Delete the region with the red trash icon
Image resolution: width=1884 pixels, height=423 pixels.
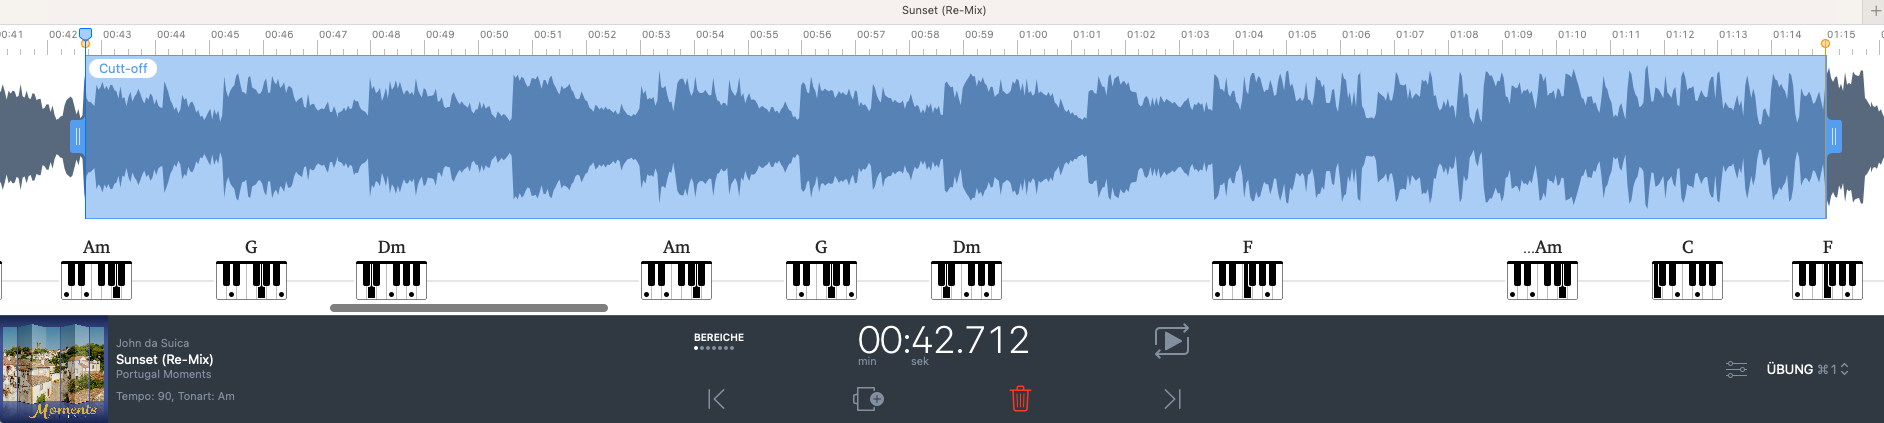tap(1020, 399)
